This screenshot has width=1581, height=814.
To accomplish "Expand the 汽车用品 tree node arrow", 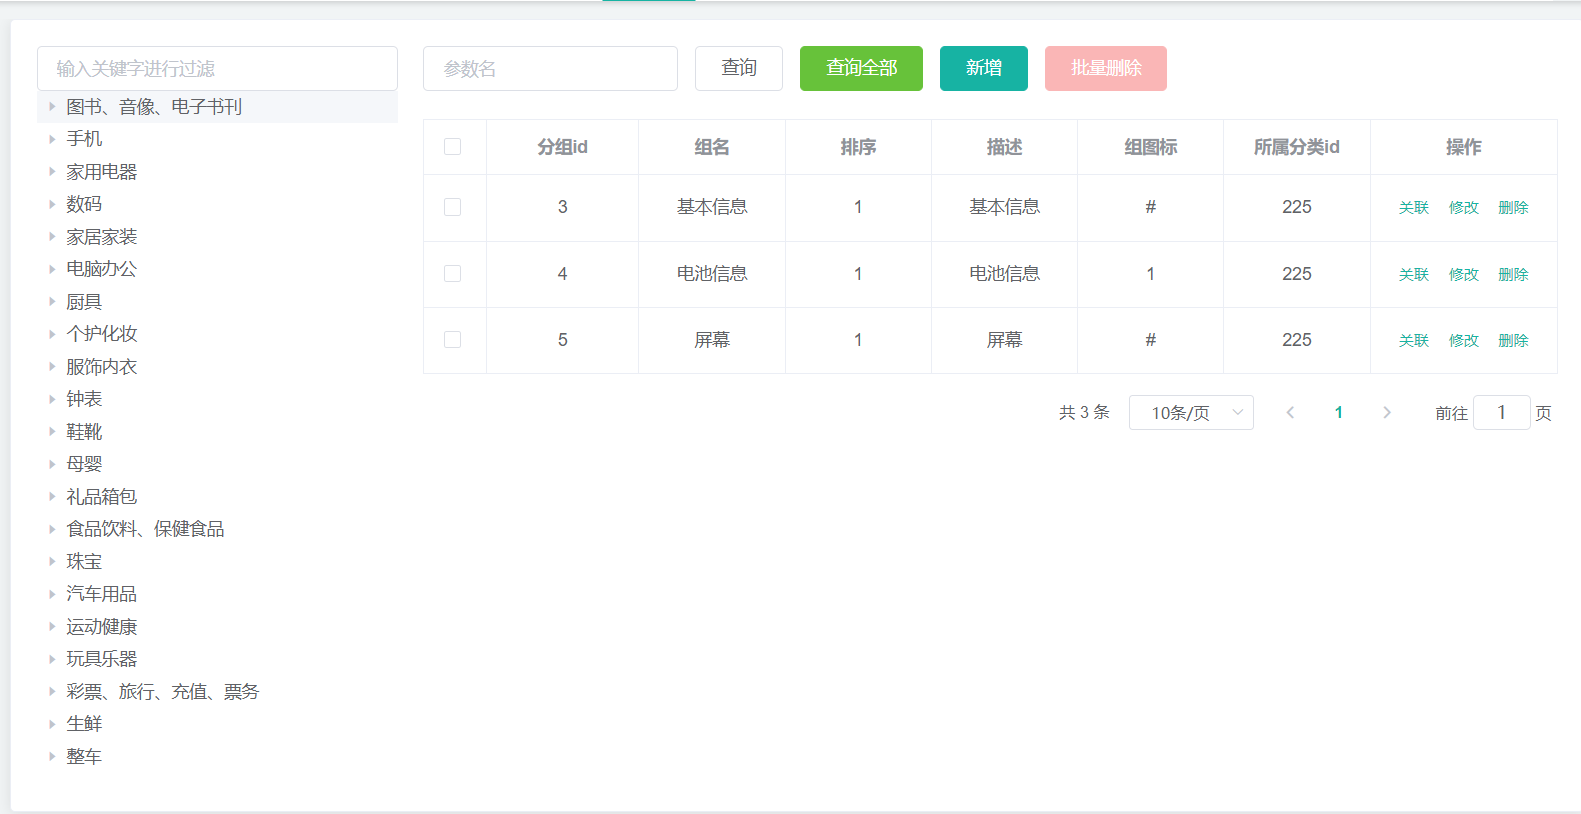I will pos(52,594).
